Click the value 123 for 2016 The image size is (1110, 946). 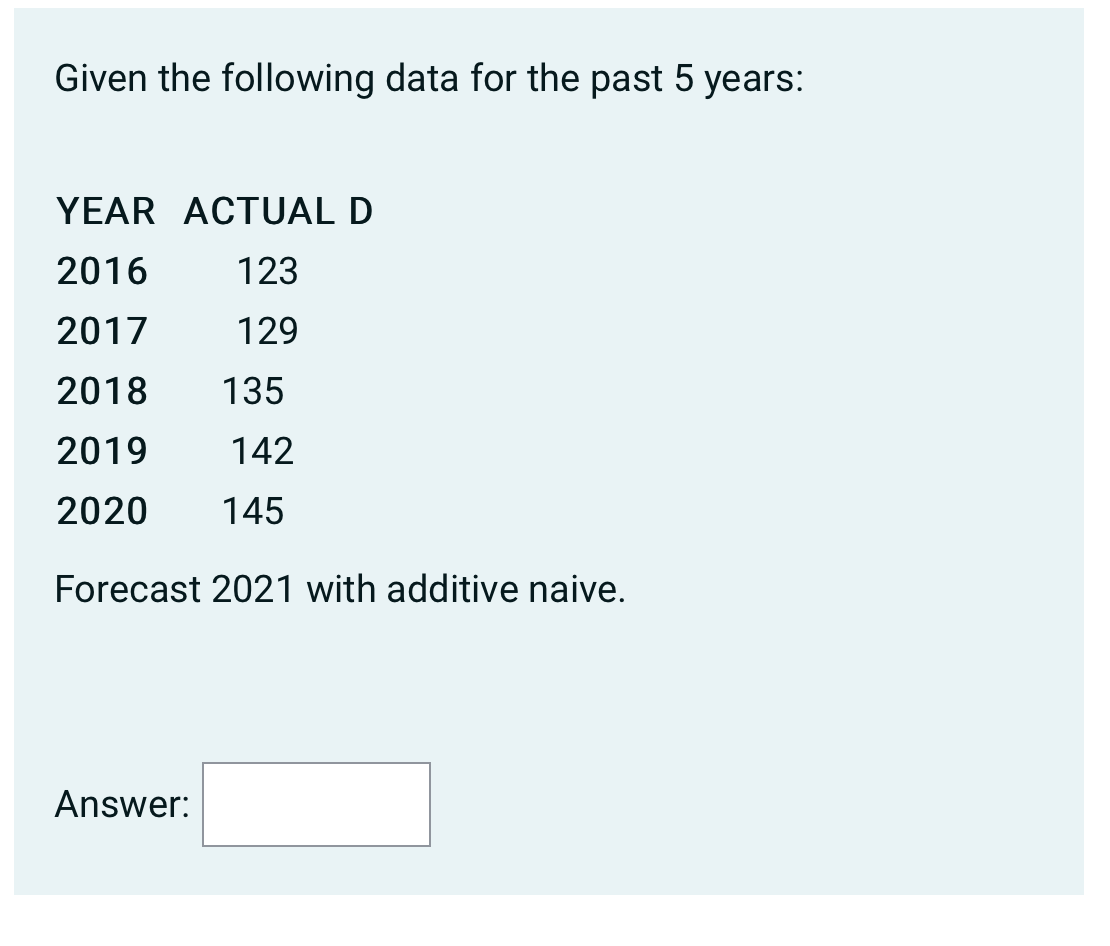pyautogui.click(x=267, y=271)
